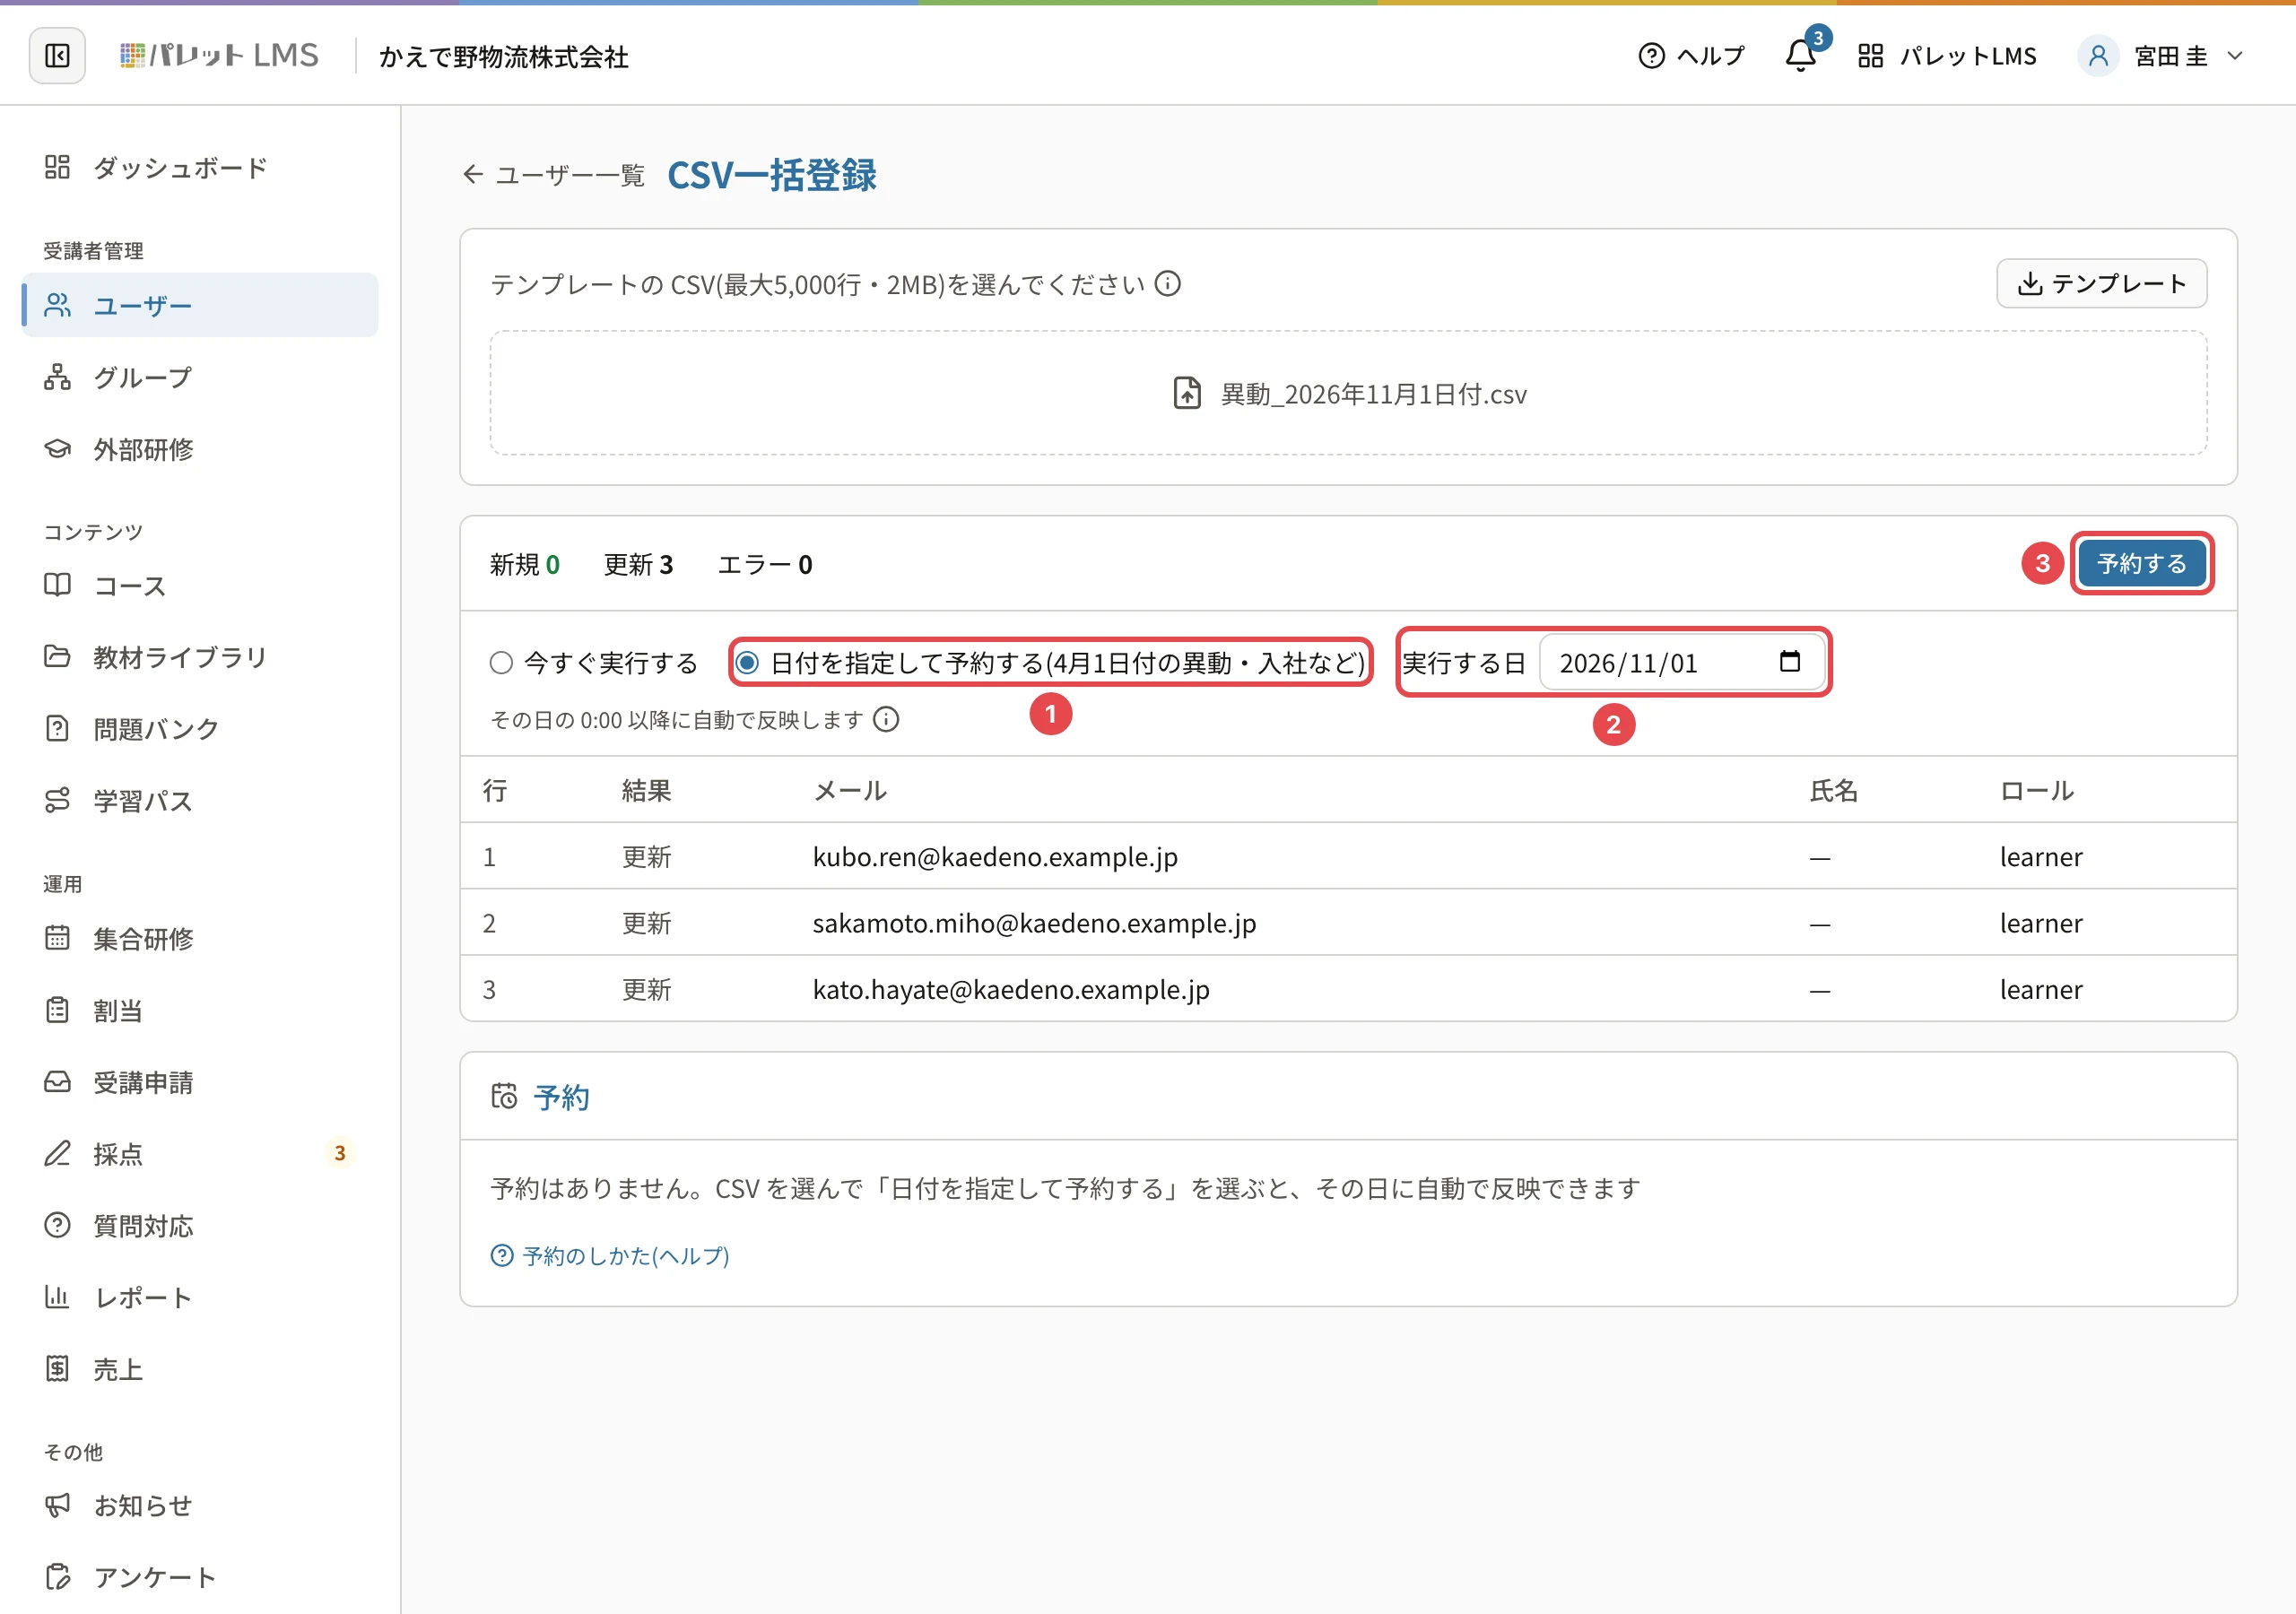The image size is (2296, 1614).
Task: Open the パレットLMS app switcher
Action: (1947, 56)
